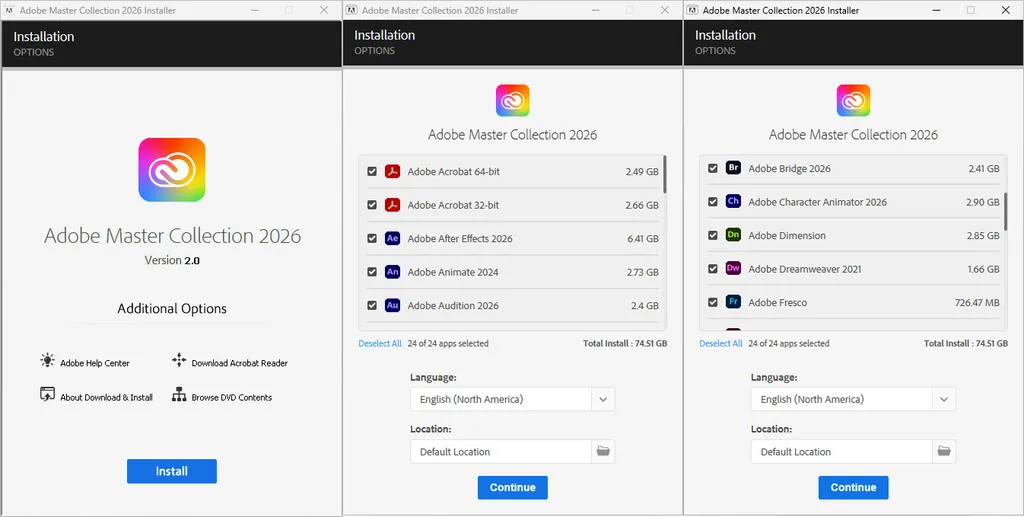This screenshot has height=517, width=1024.
Task: Click Default Location field in right window
Action: click(842, 451)
